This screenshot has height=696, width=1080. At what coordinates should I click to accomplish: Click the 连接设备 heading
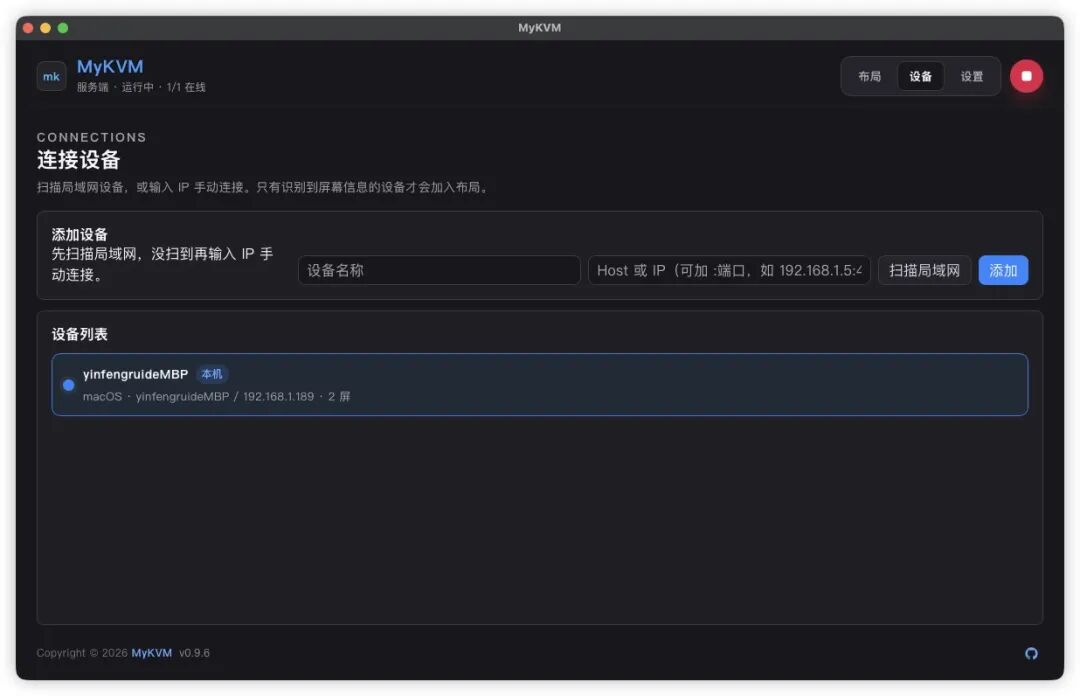click(79, 160)
